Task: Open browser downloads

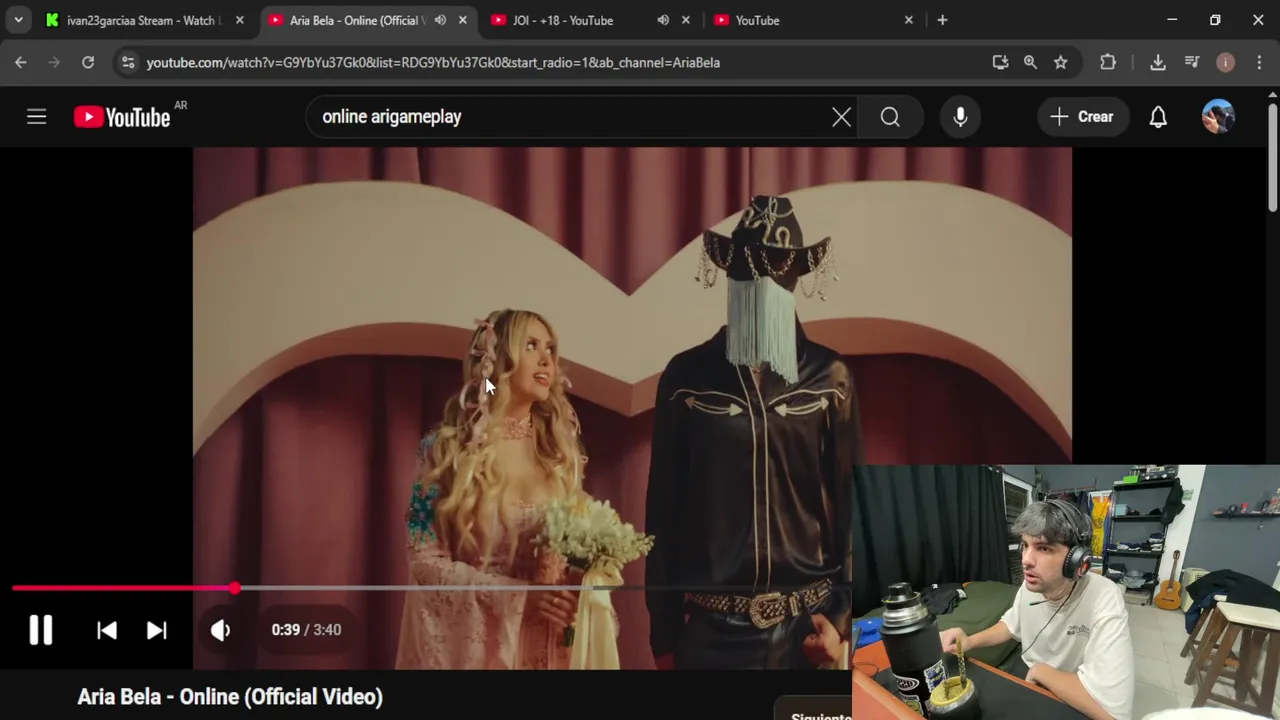Action: pyautogui.click(x=1158, y=62)
